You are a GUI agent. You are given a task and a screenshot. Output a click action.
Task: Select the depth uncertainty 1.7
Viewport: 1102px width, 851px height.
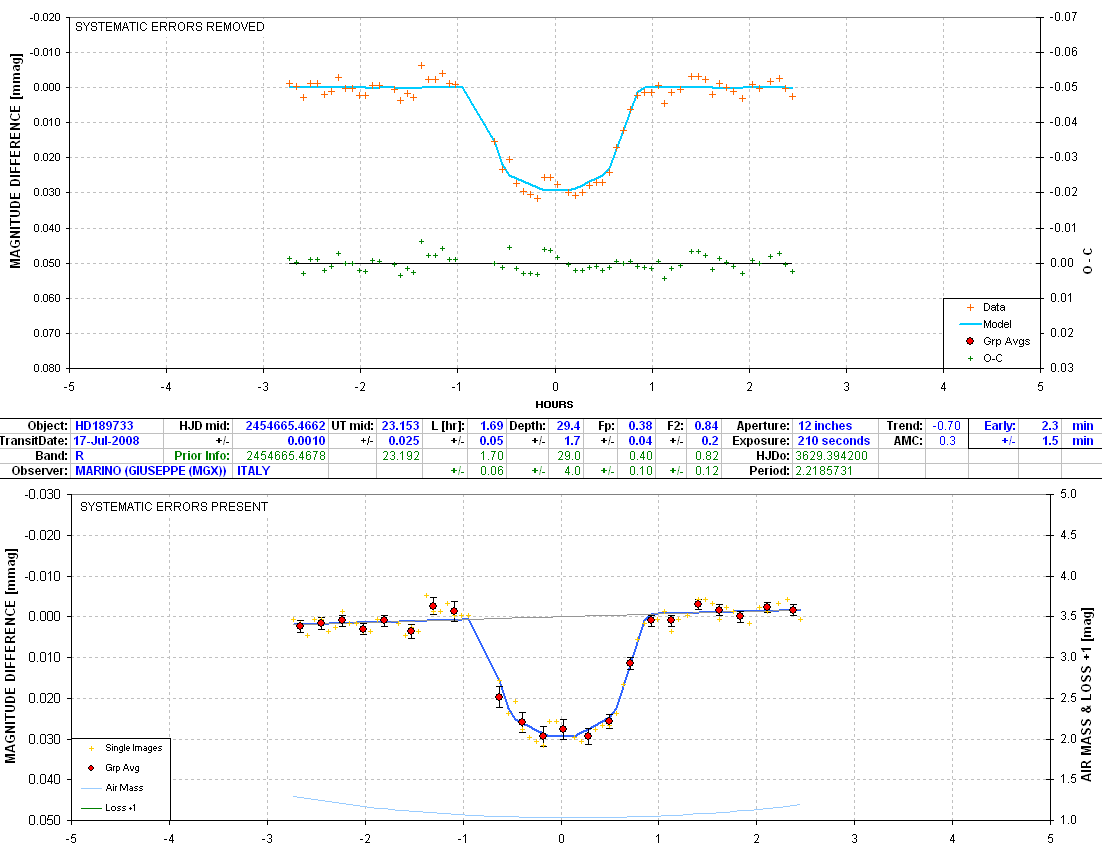pos(572,441)
